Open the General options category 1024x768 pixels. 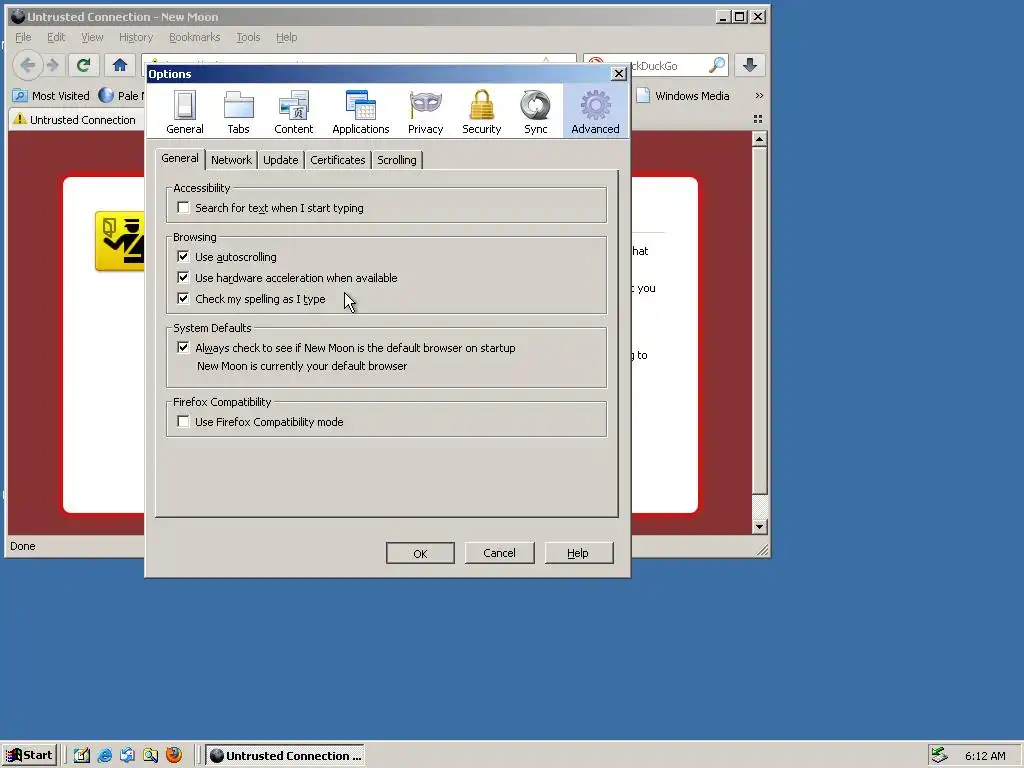coord(185,112)
